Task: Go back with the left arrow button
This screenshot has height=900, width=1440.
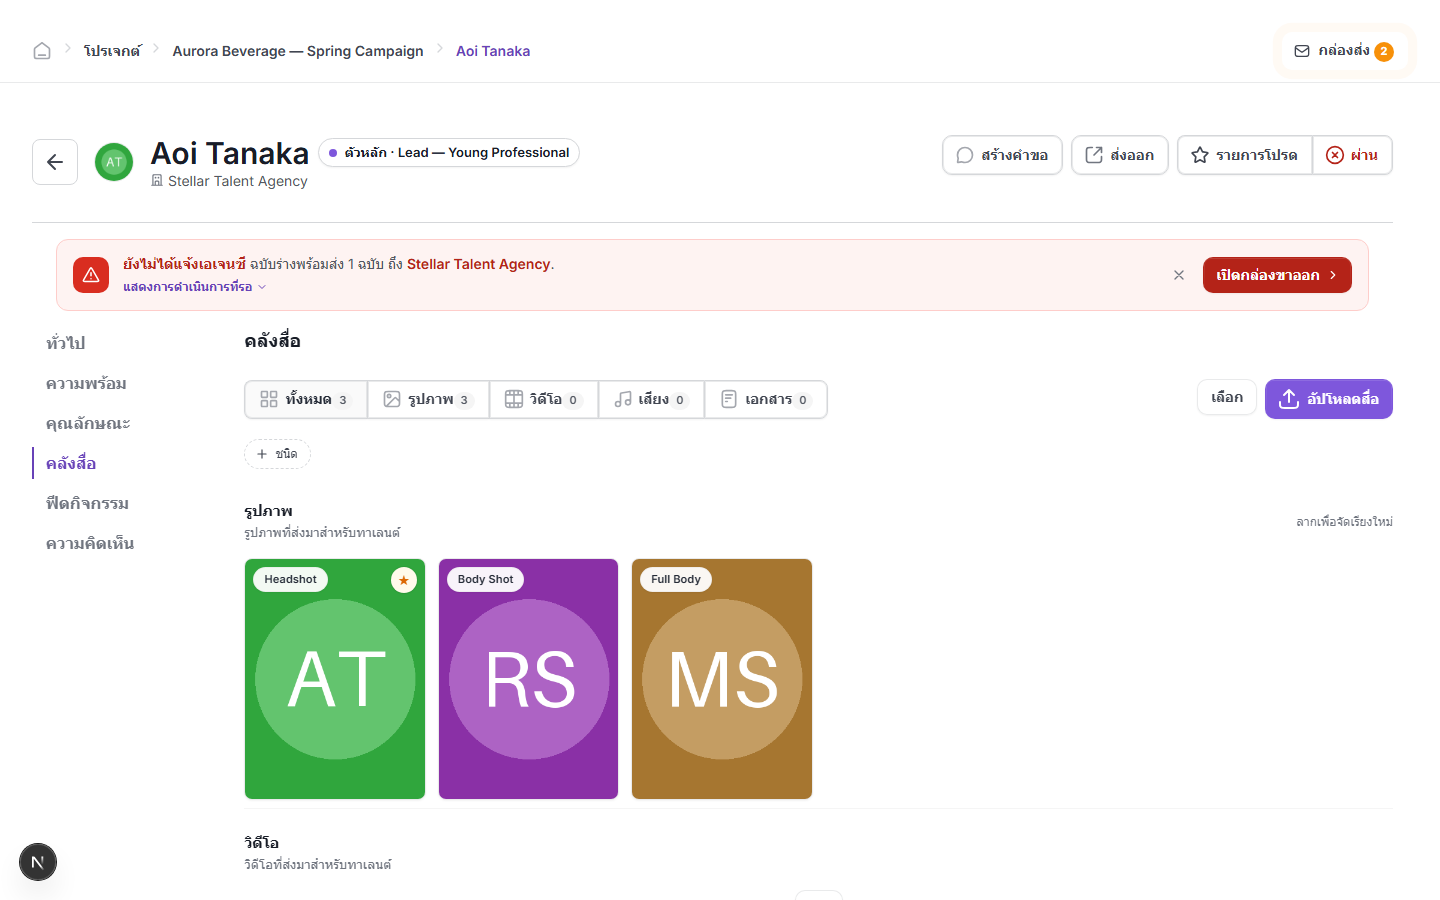Action: click(55, 162)
